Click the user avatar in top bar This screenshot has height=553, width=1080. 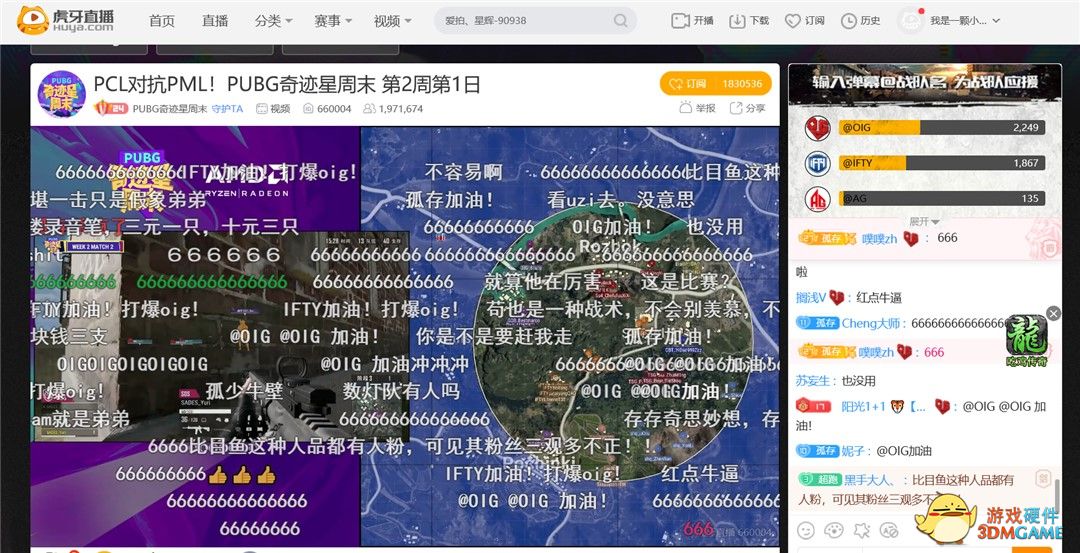tap(911, 21)
